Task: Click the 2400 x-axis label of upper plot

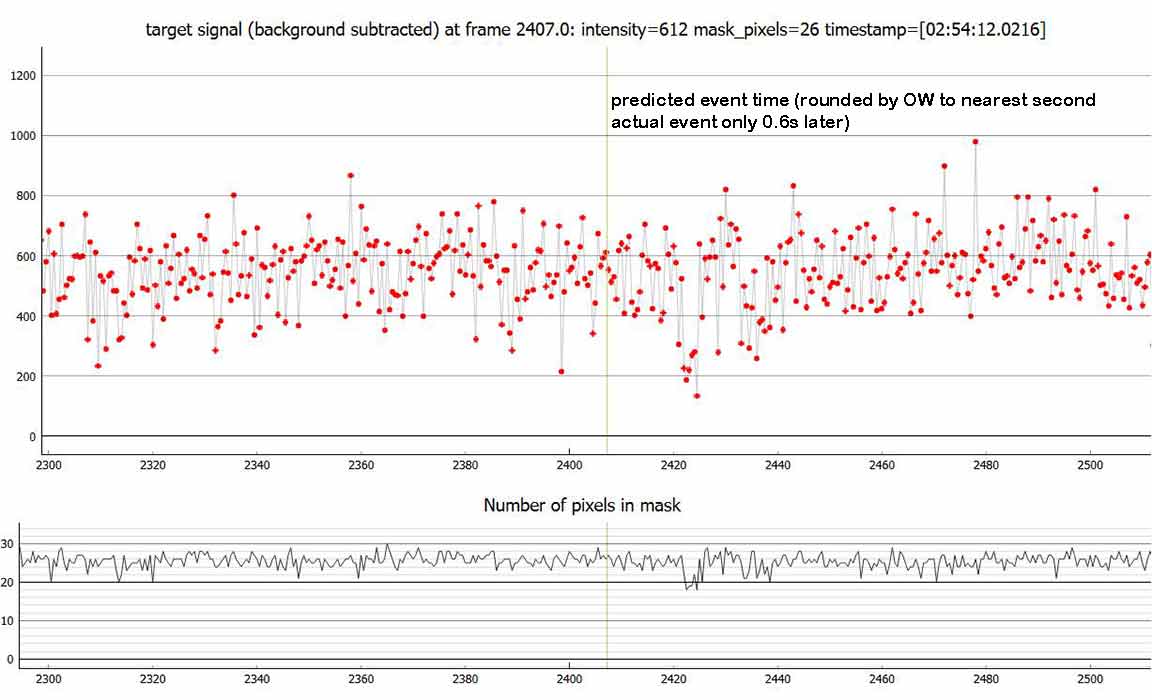Action: click(569, 466)
